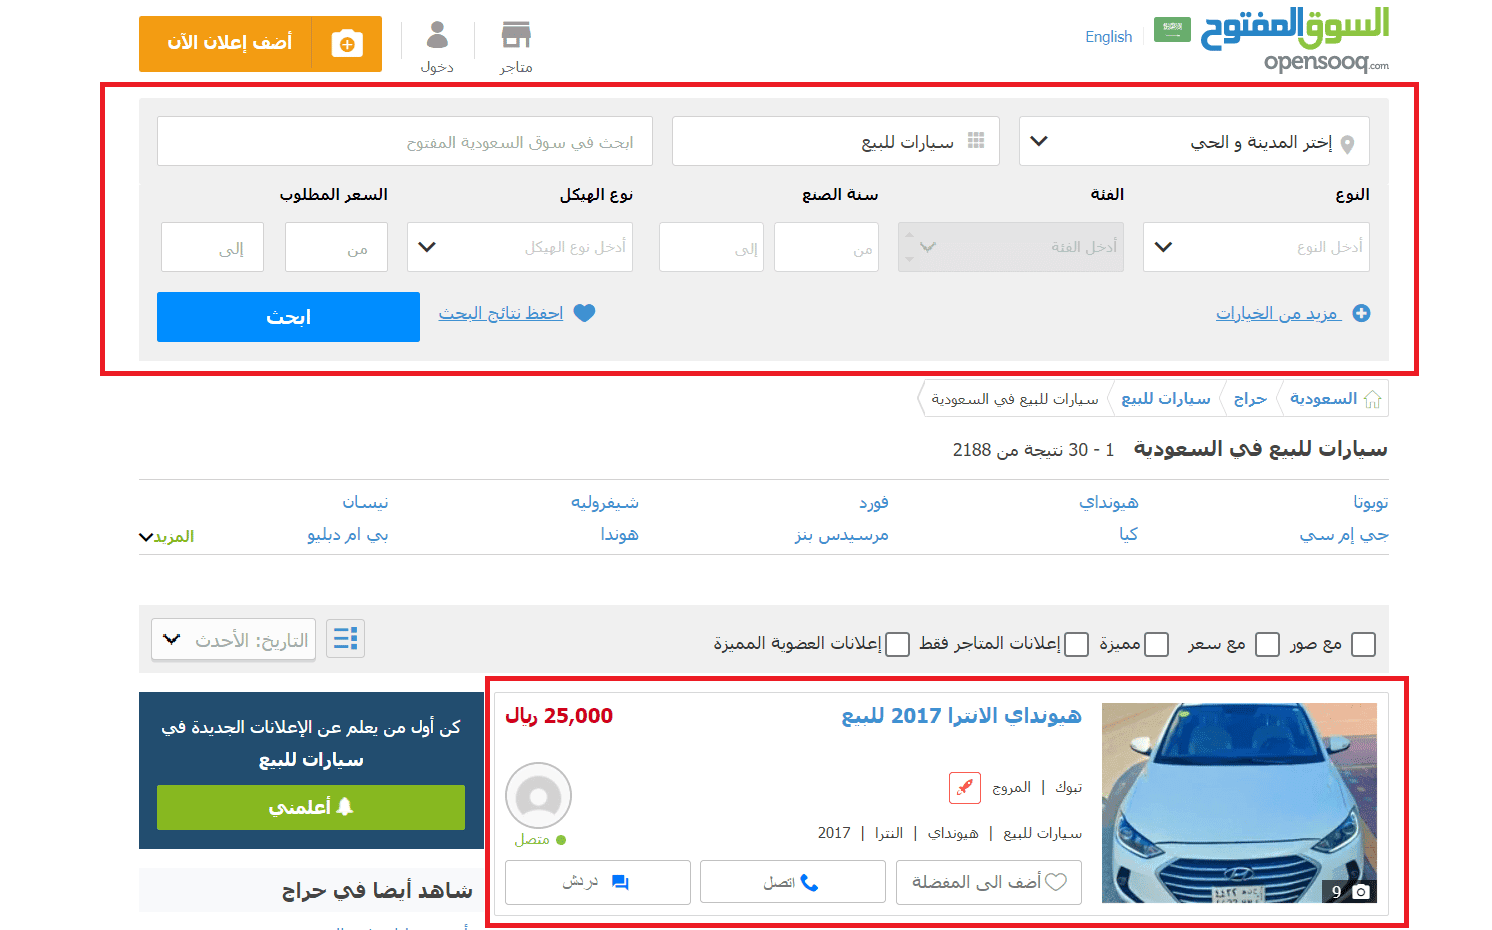Click the list view layout icon
This screenshot has width=1492, height=930.
[346, 639]
